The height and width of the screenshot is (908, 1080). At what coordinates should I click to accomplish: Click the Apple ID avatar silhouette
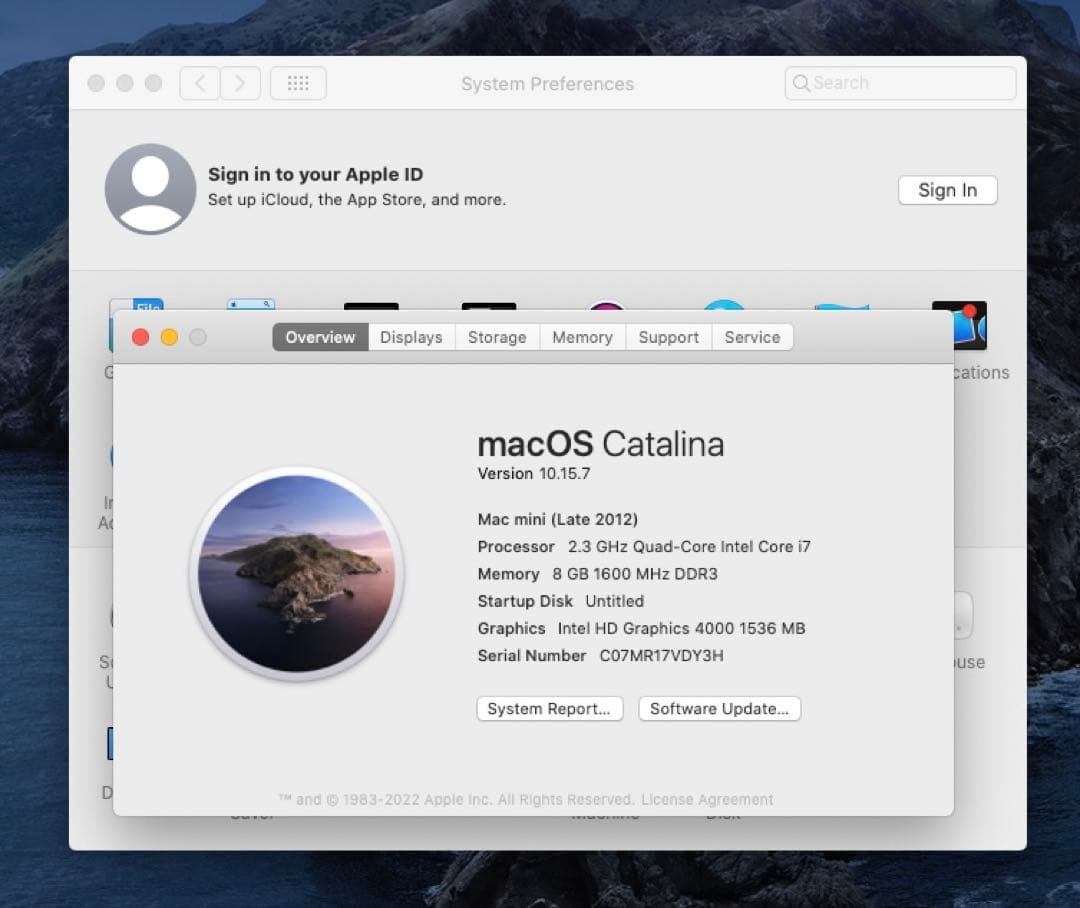pos(150,190)
